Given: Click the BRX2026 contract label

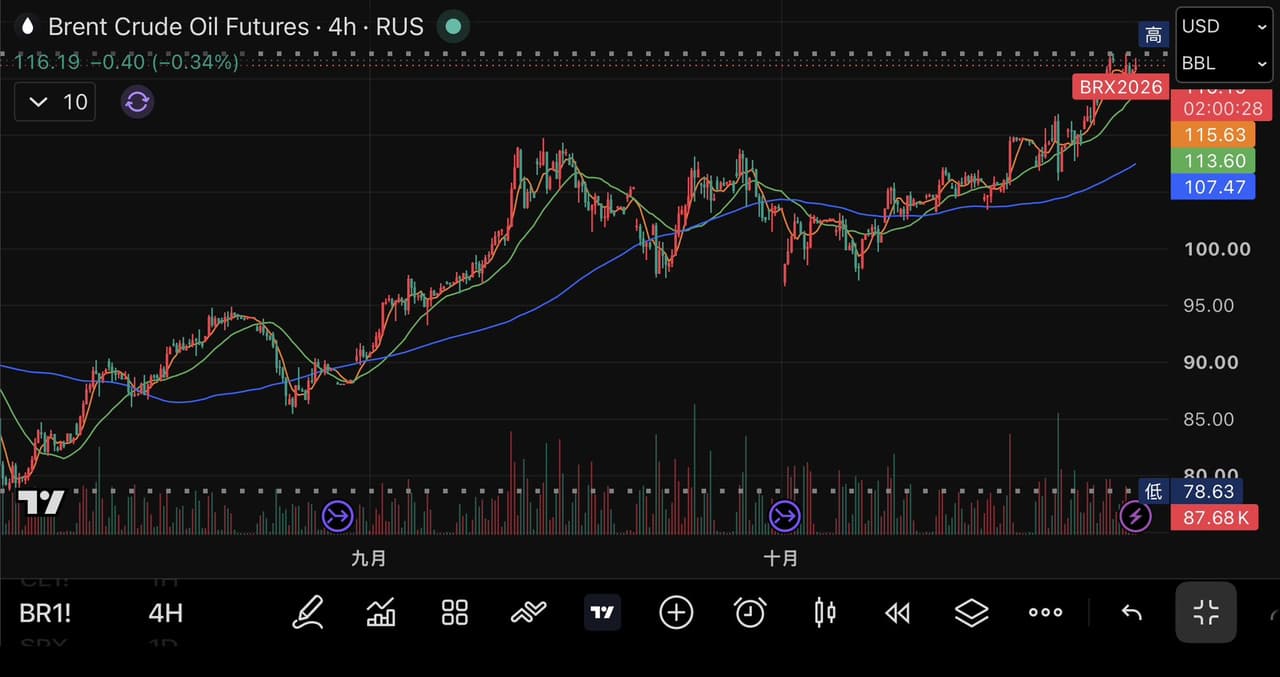Looking at the screenshot, I should [1121, 87].
